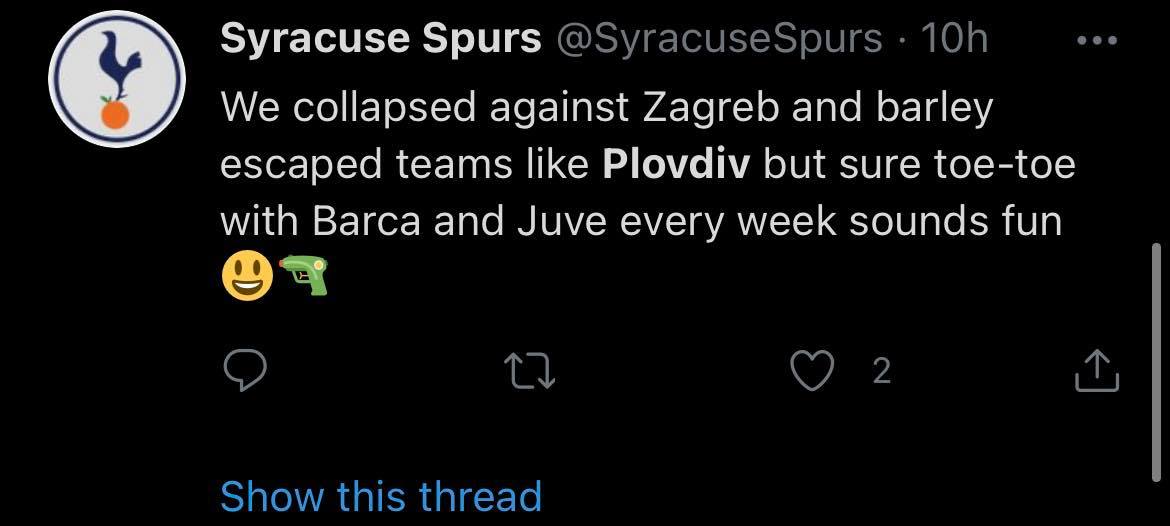Select the bold word Plovdiv
The height and width of the screenshot is (526, 1170).
pos(675,166)
